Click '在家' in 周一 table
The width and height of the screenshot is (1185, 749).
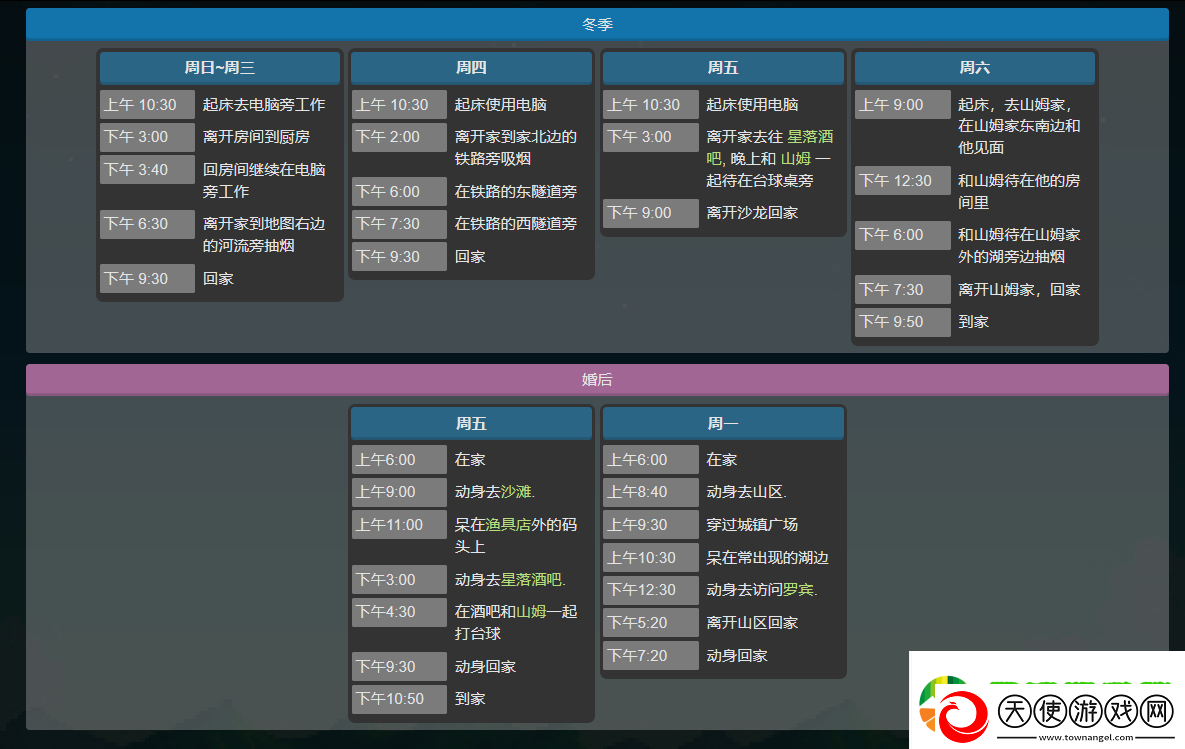coord(721,460)
